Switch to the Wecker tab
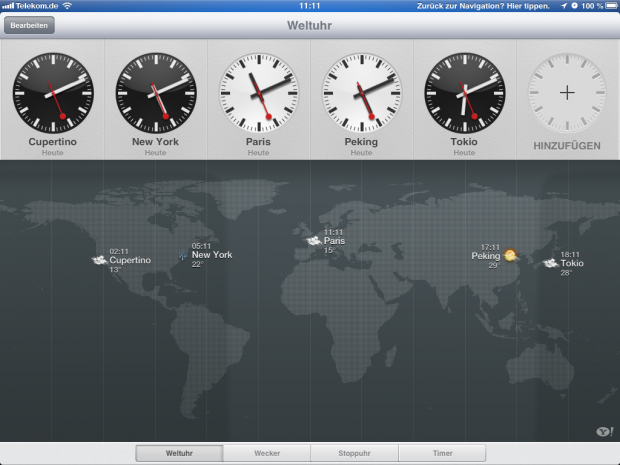The image size is (620, 465). [x=267, y=453]
